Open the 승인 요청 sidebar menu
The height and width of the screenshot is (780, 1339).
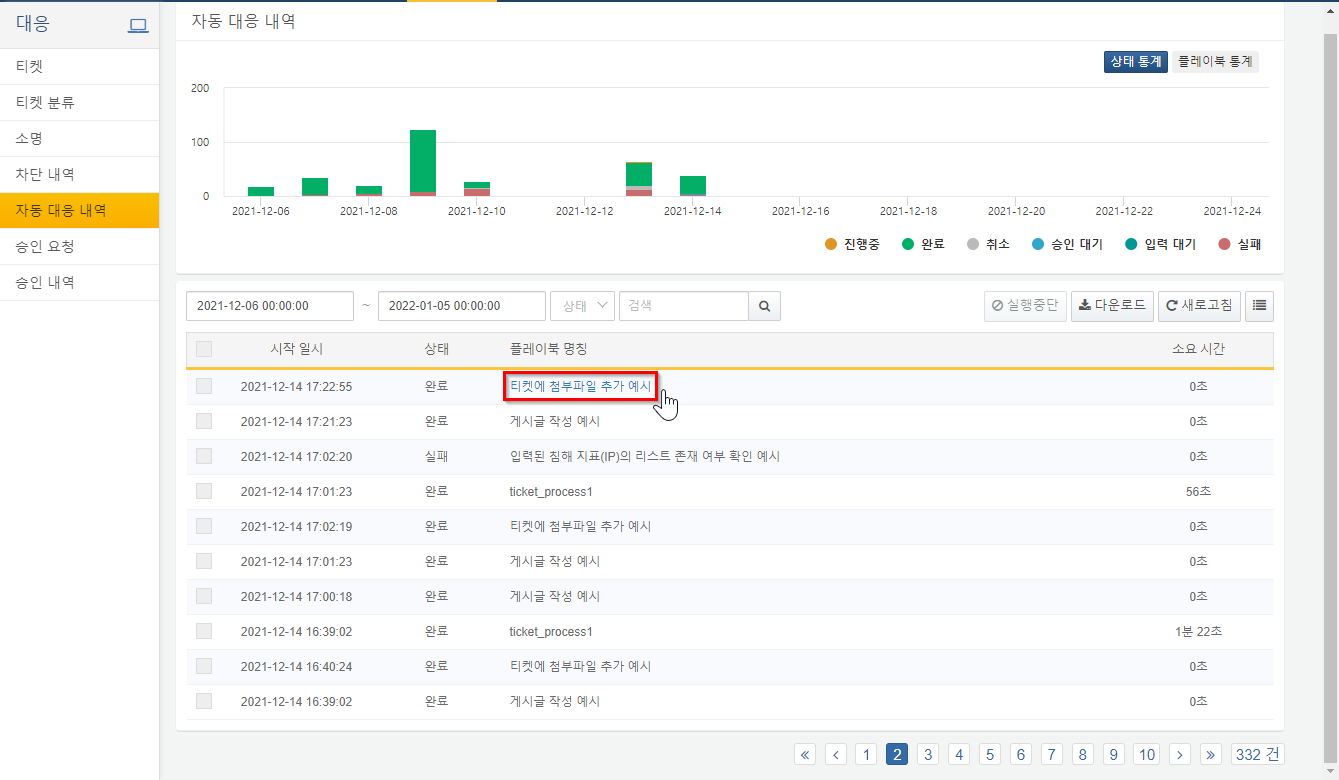(79, 247)
